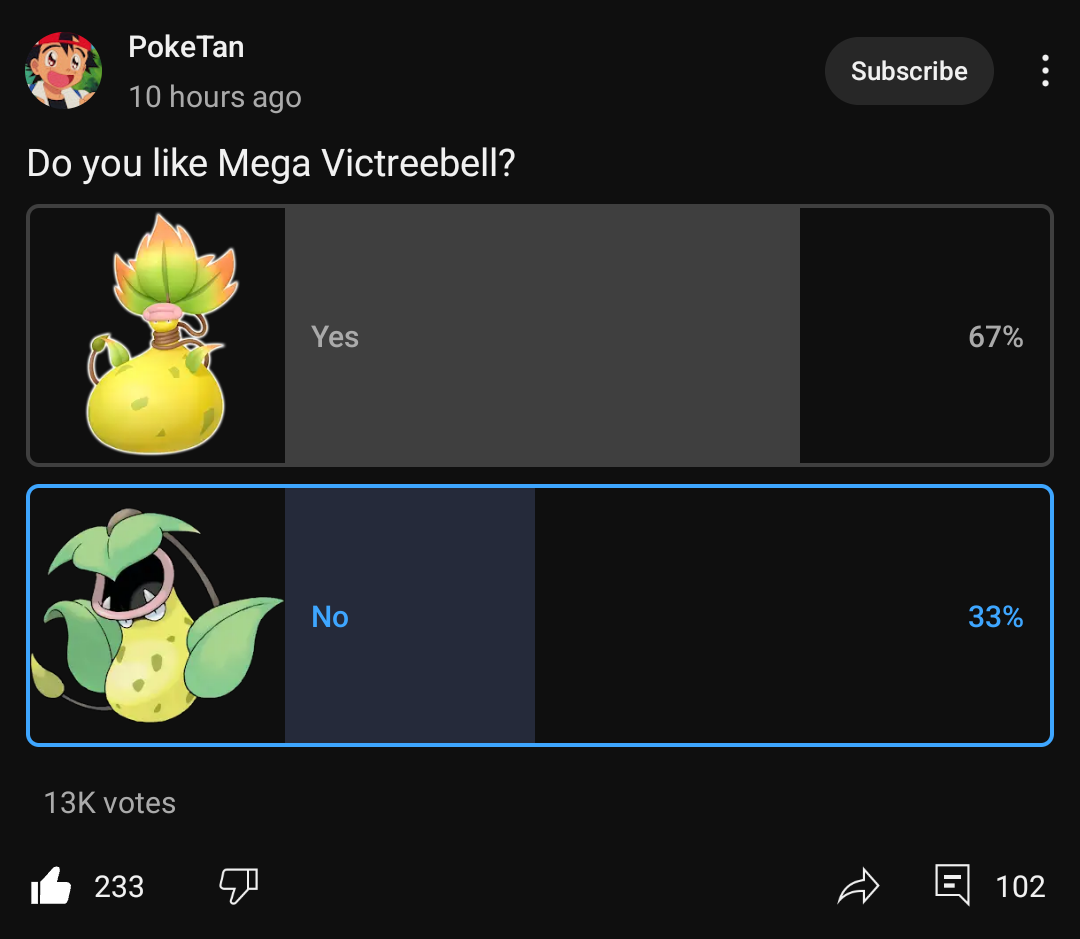Dislike the post with thumbs down icon
Screen dimensions: 1080x939
point(238,885)
